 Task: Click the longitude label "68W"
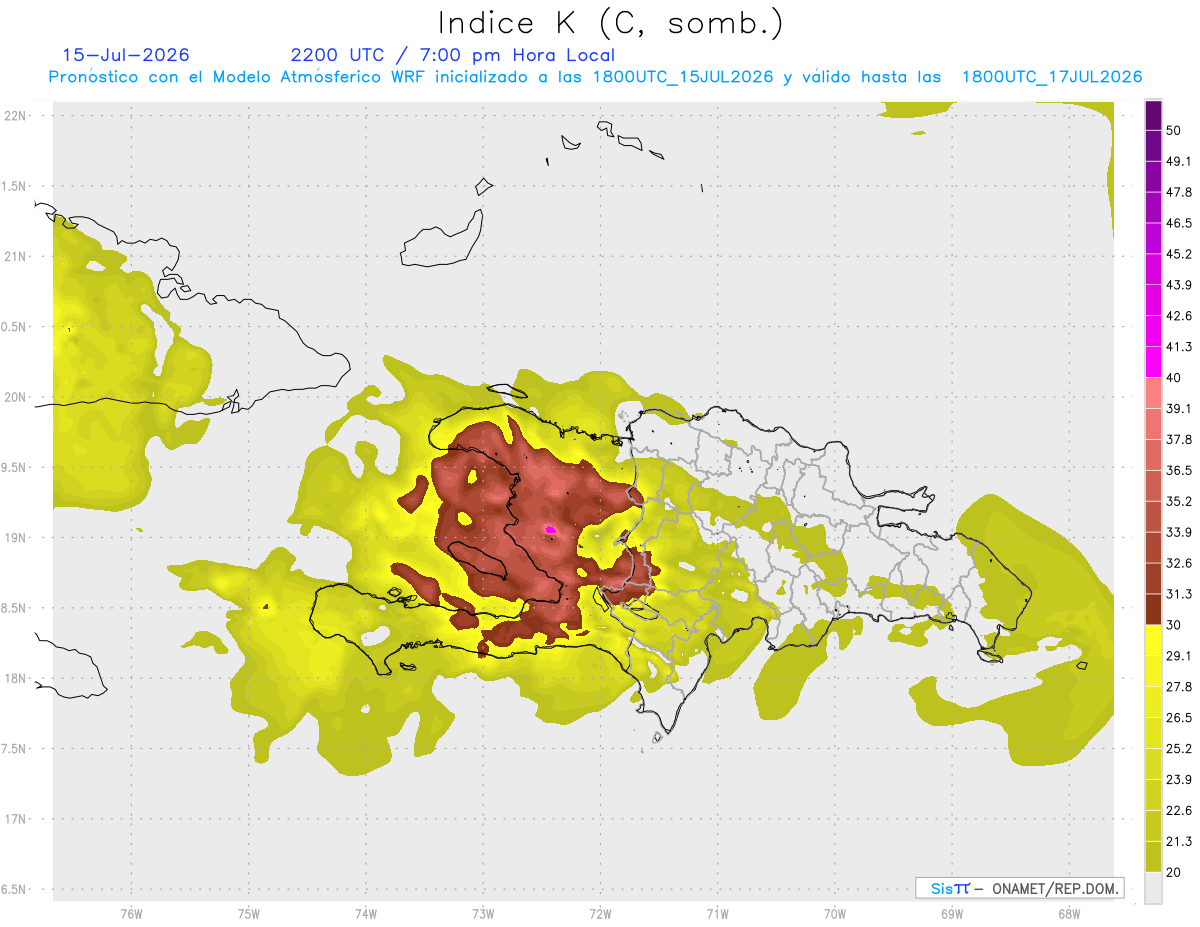click(1069, 914)
